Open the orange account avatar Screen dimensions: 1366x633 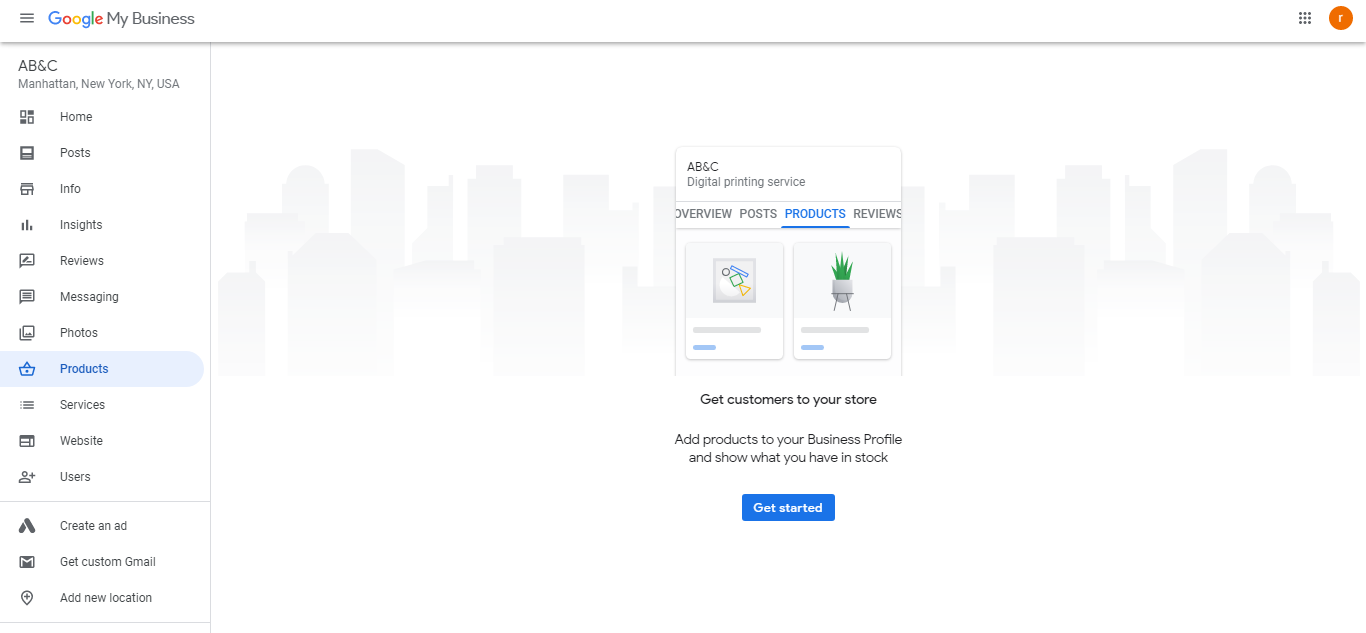(x=1340, y=18)
